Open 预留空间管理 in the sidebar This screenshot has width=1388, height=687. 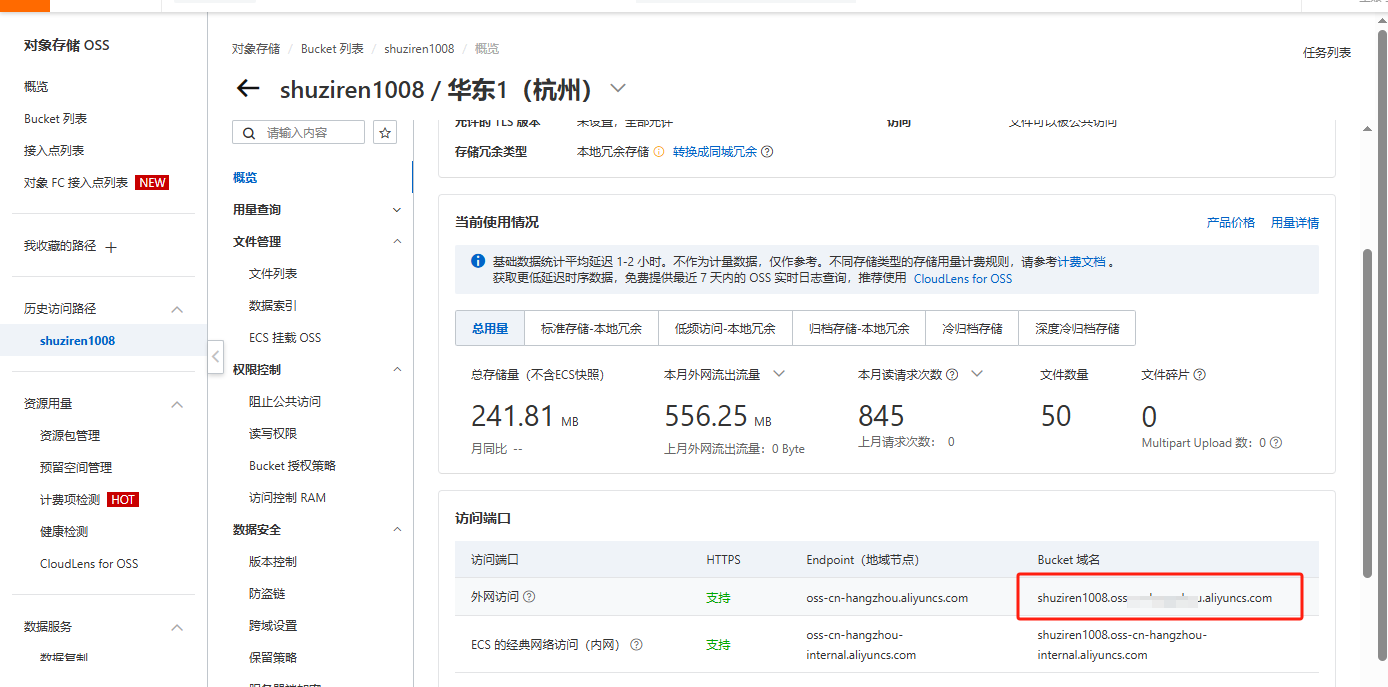point(76,468)
